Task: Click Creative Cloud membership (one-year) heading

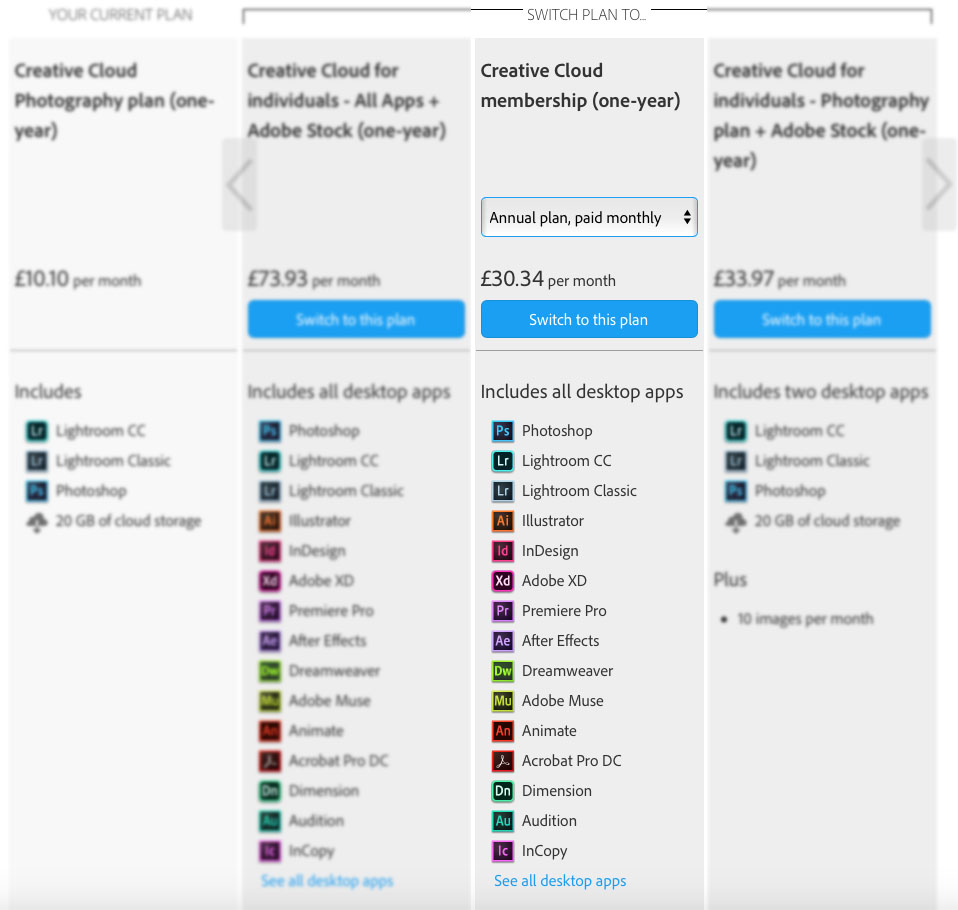Action: tap(580, 86)
